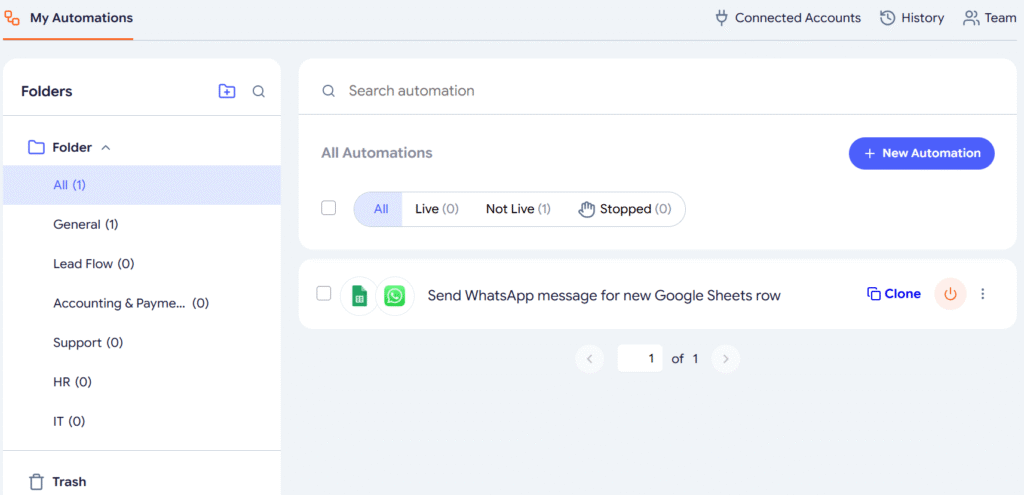
Task: Clone the Google Sheets WhatsApp automation
Action: [x=893, y=294]
